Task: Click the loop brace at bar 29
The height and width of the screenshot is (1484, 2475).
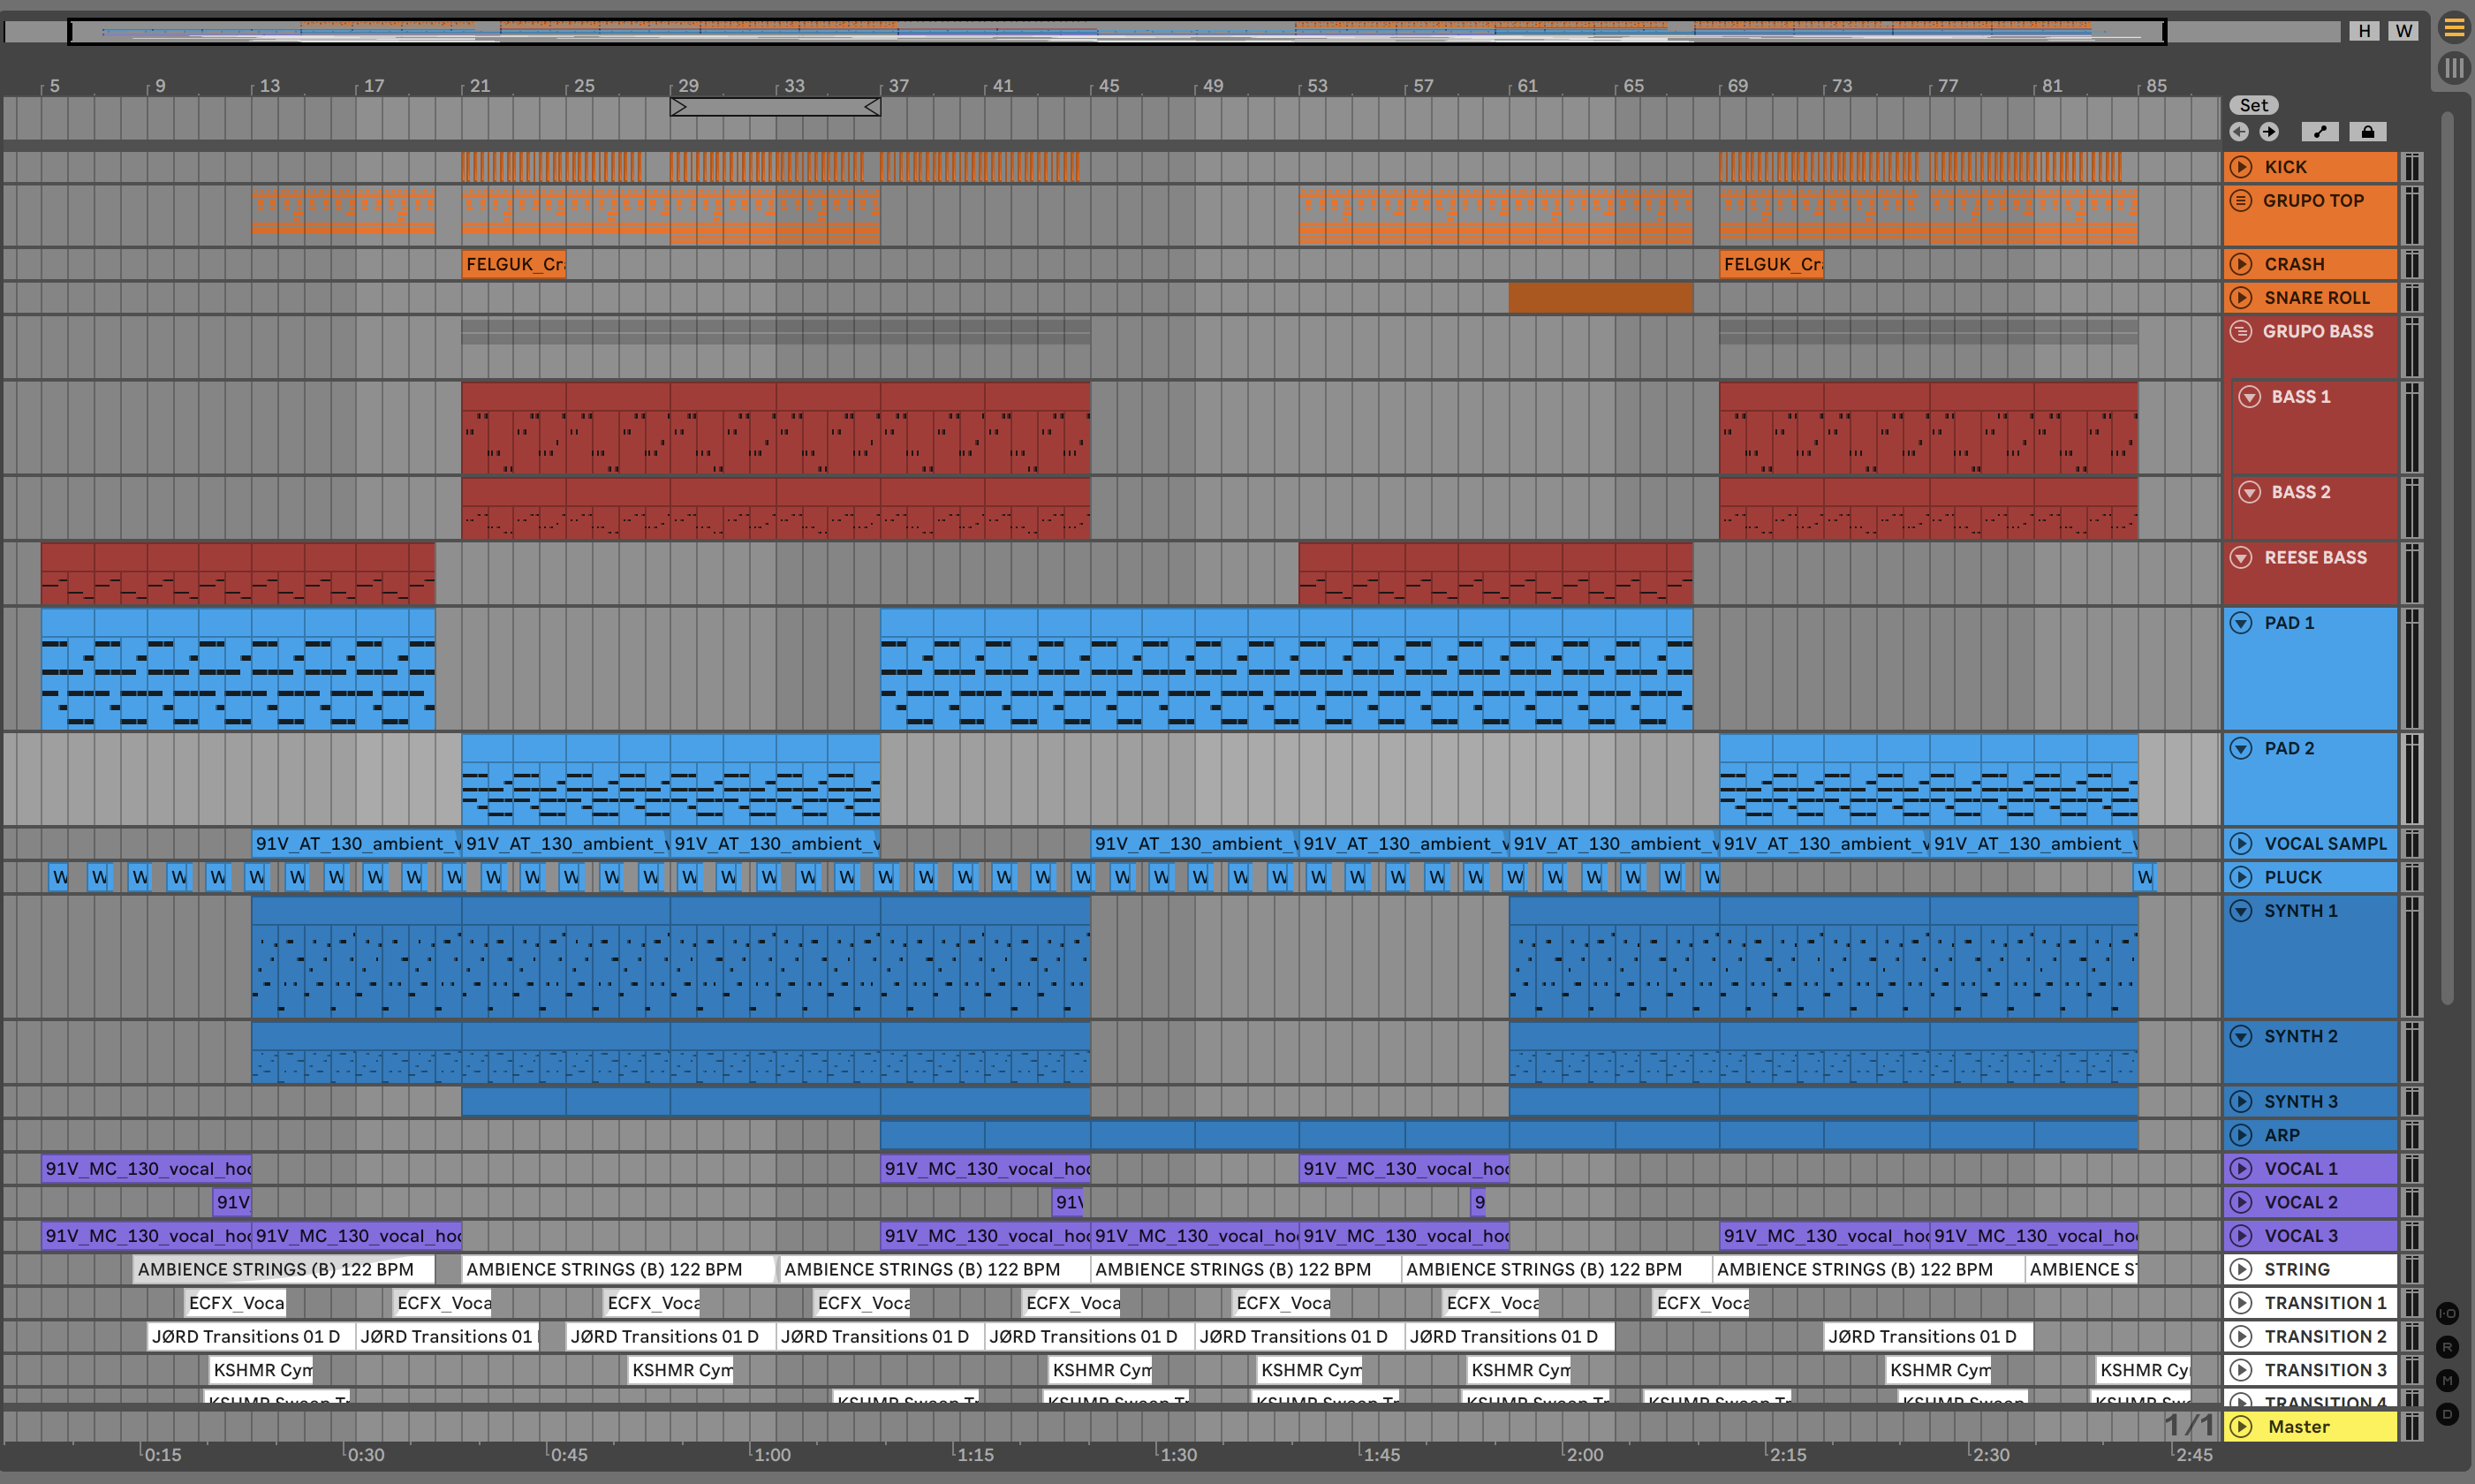Action: pos(775,106)
